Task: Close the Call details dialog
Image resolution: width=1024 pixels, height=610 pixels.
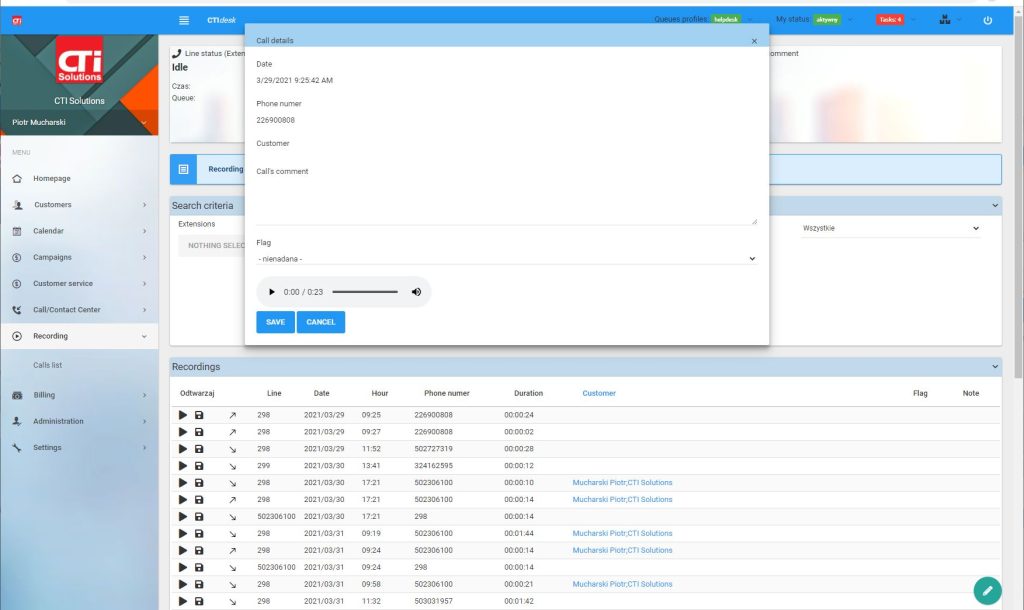Action: pos(754,41)
